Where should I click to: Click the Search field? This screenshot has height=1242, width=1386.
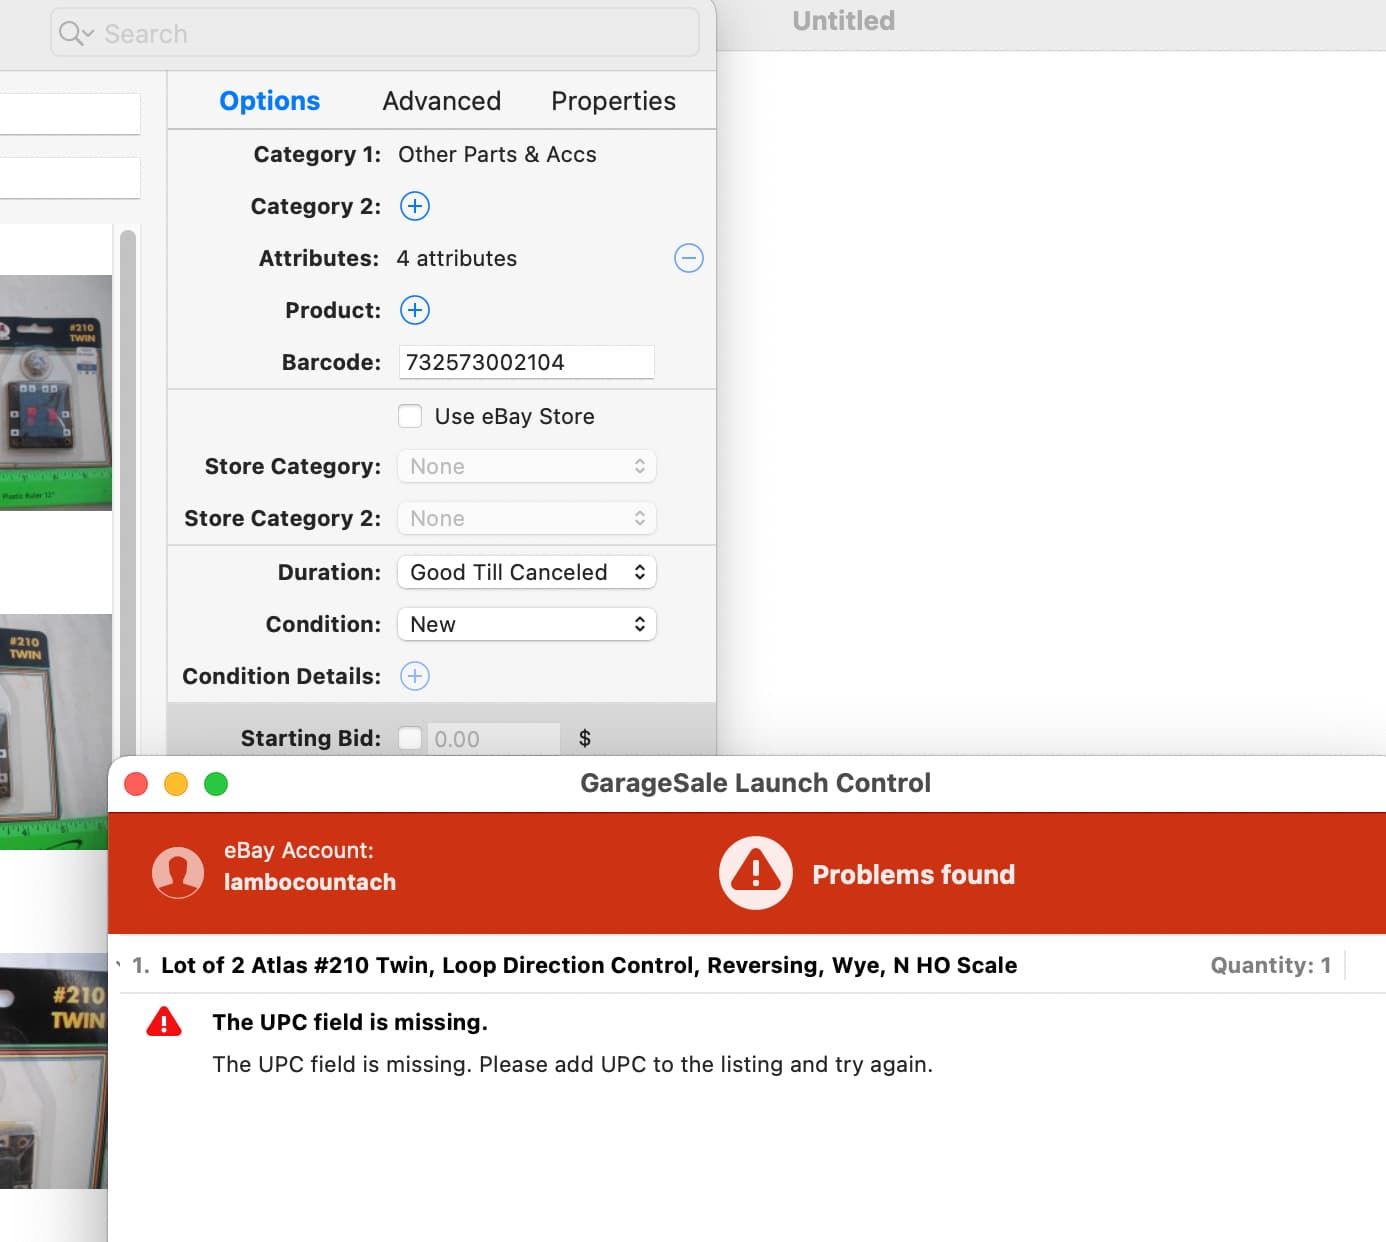(375, 33)
